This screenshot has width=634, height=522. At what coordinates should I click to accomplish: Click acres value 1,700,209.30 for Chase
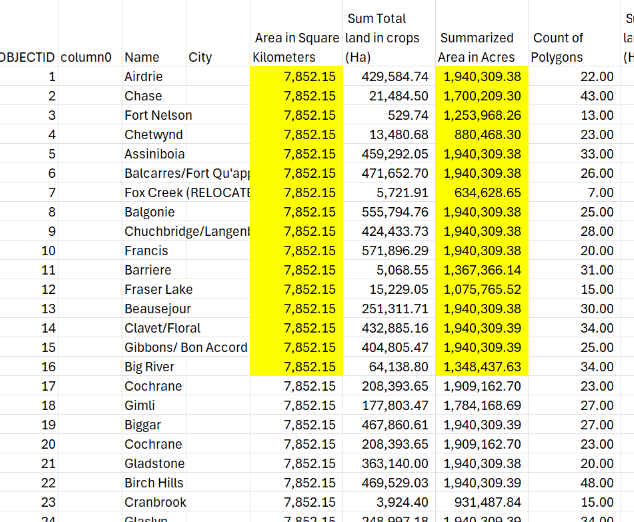coord(482,96)
